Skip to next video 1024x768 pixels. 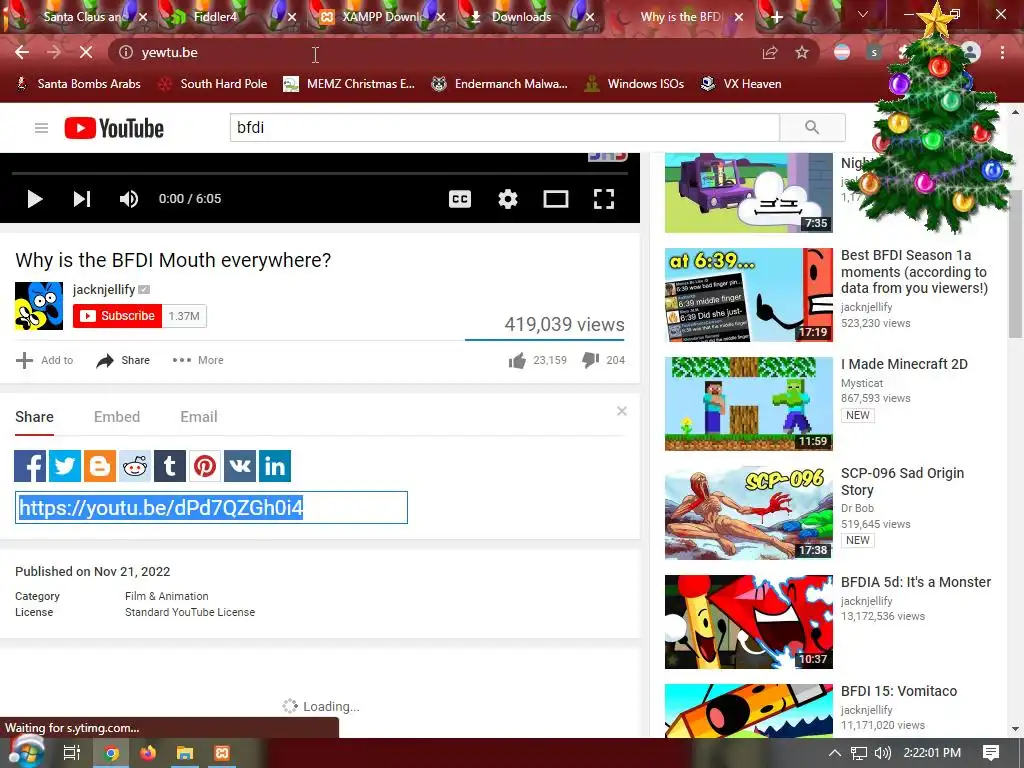tap(82, 199)
